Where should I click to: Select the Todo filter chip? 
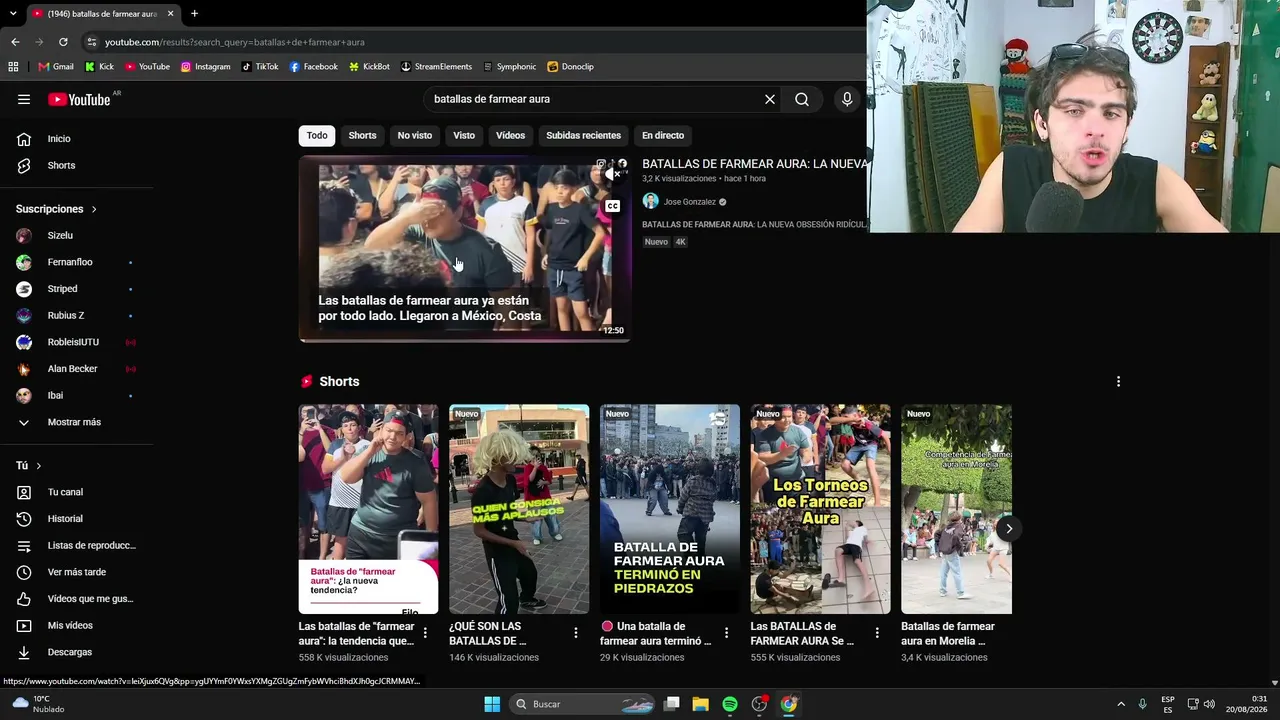pyautogui.click(x=317, y=135)
